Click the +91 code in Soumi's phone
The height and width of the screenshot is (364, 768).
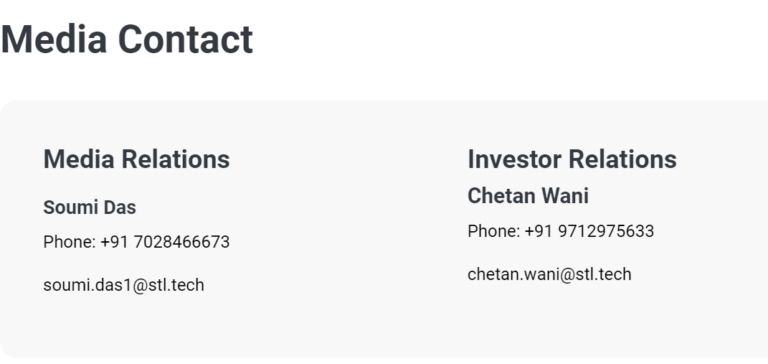pyautogui.click(x=114, y=242)
